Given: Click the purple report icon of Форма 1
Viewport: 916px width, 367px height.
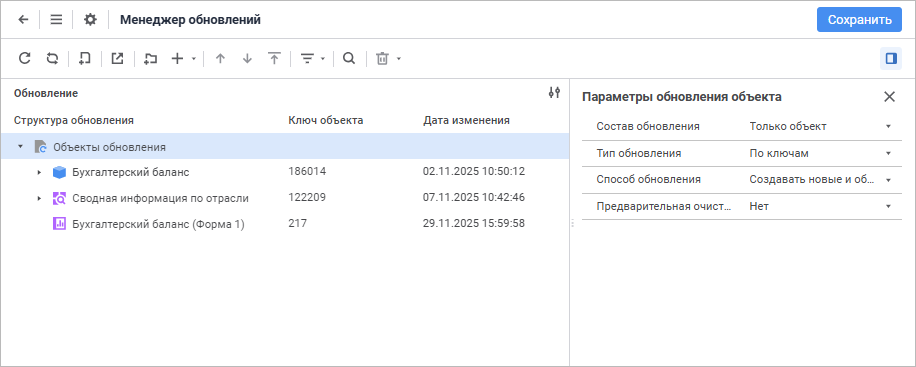Looking at the screenshot, I should point(60,223).
